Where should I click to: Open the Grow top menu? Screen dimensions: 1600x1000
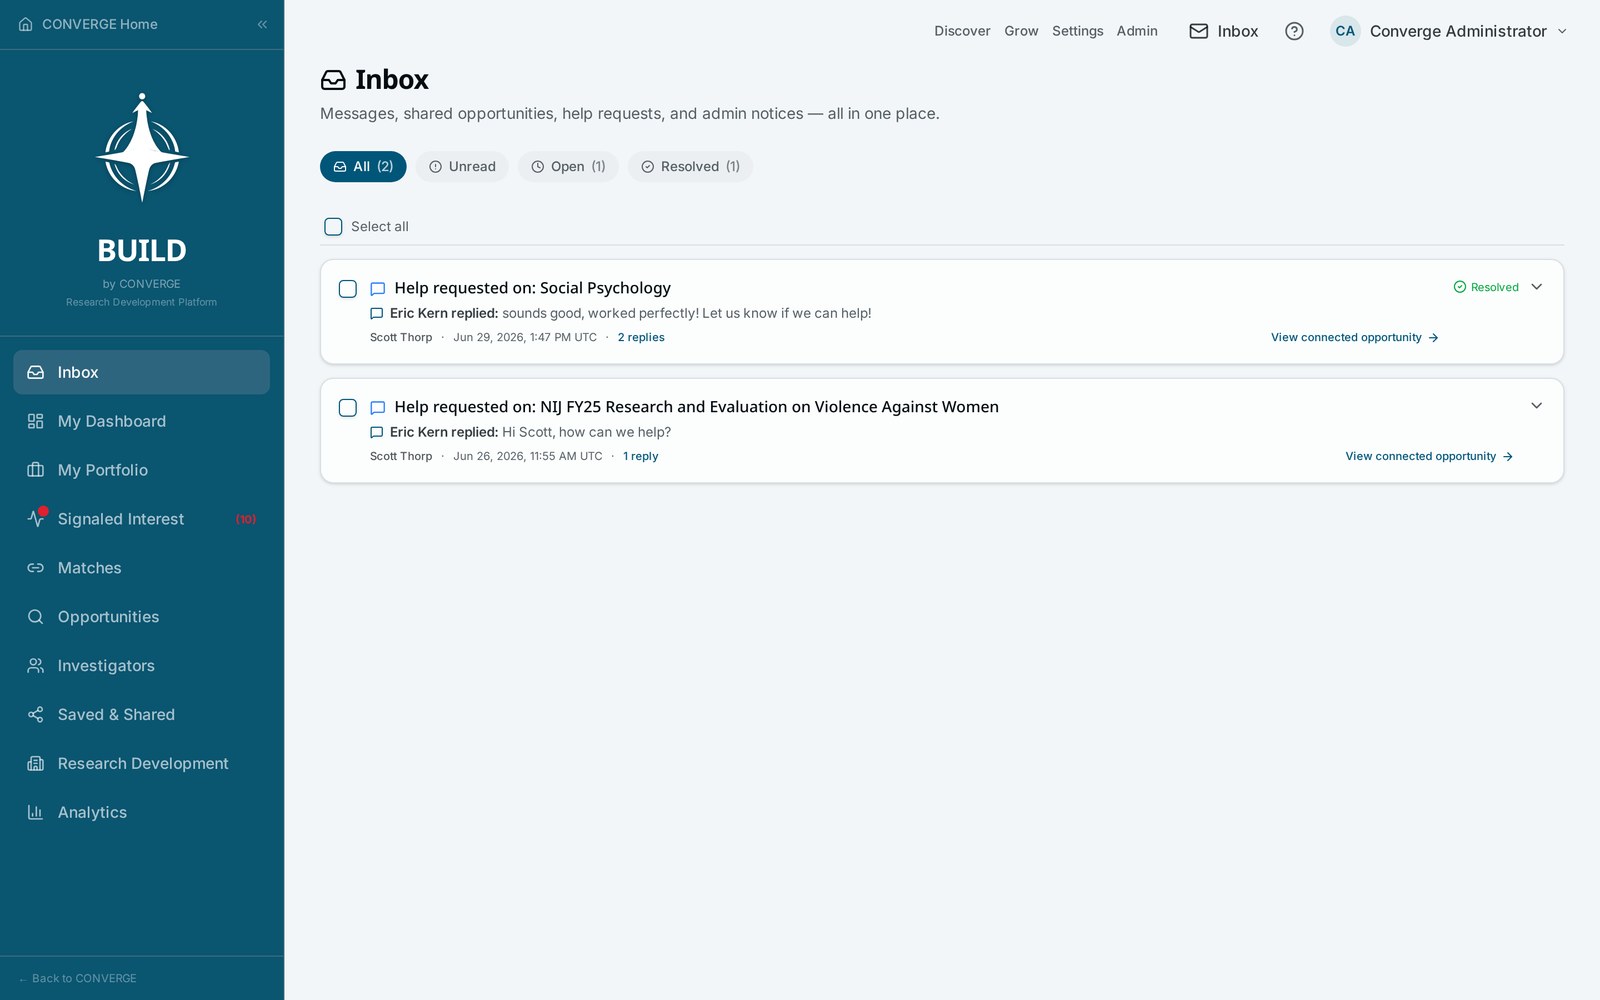click(1021, 31)
